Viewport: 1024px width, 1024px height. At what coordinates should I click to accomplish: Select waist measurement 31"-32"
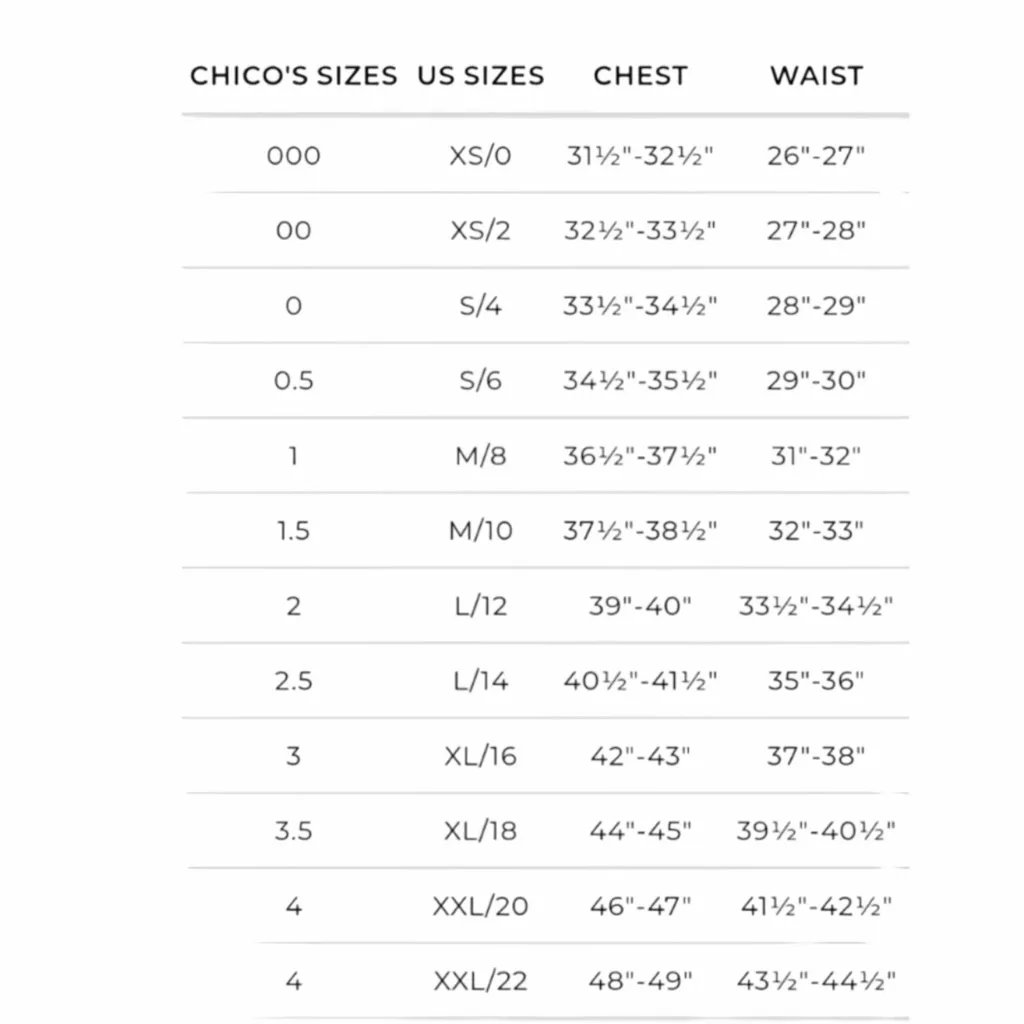[816, 456]
